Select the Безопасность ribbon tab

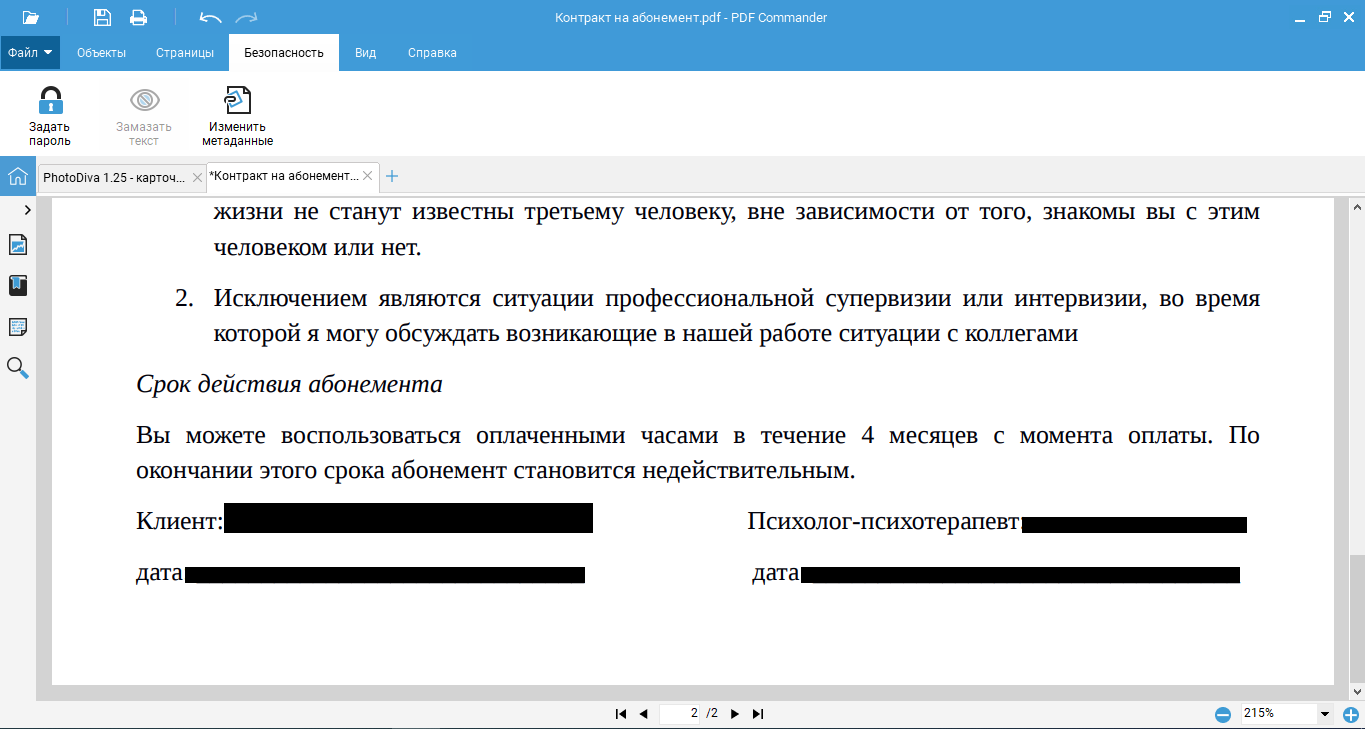click(284, 53)
